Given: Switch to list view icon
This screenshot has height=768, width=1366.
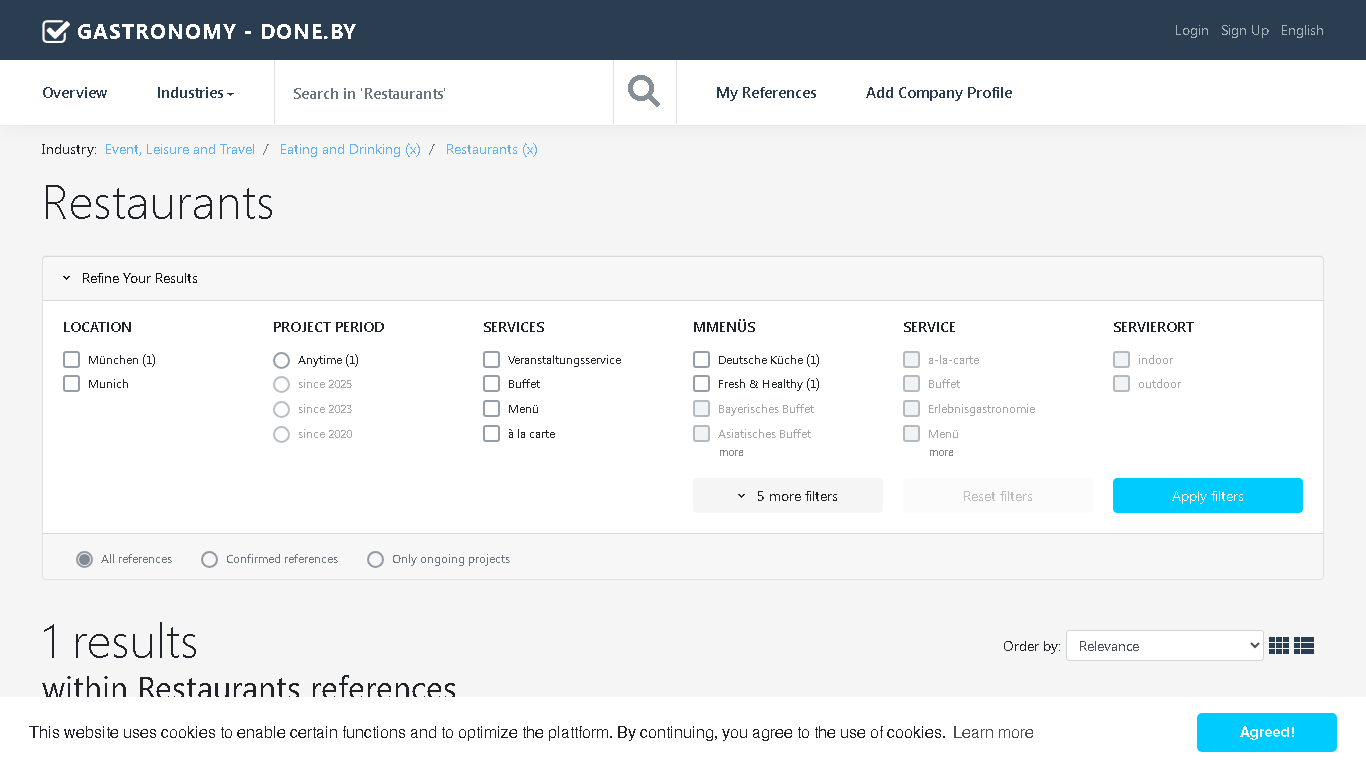Looking at the screenshot, I should (1304, 646).
